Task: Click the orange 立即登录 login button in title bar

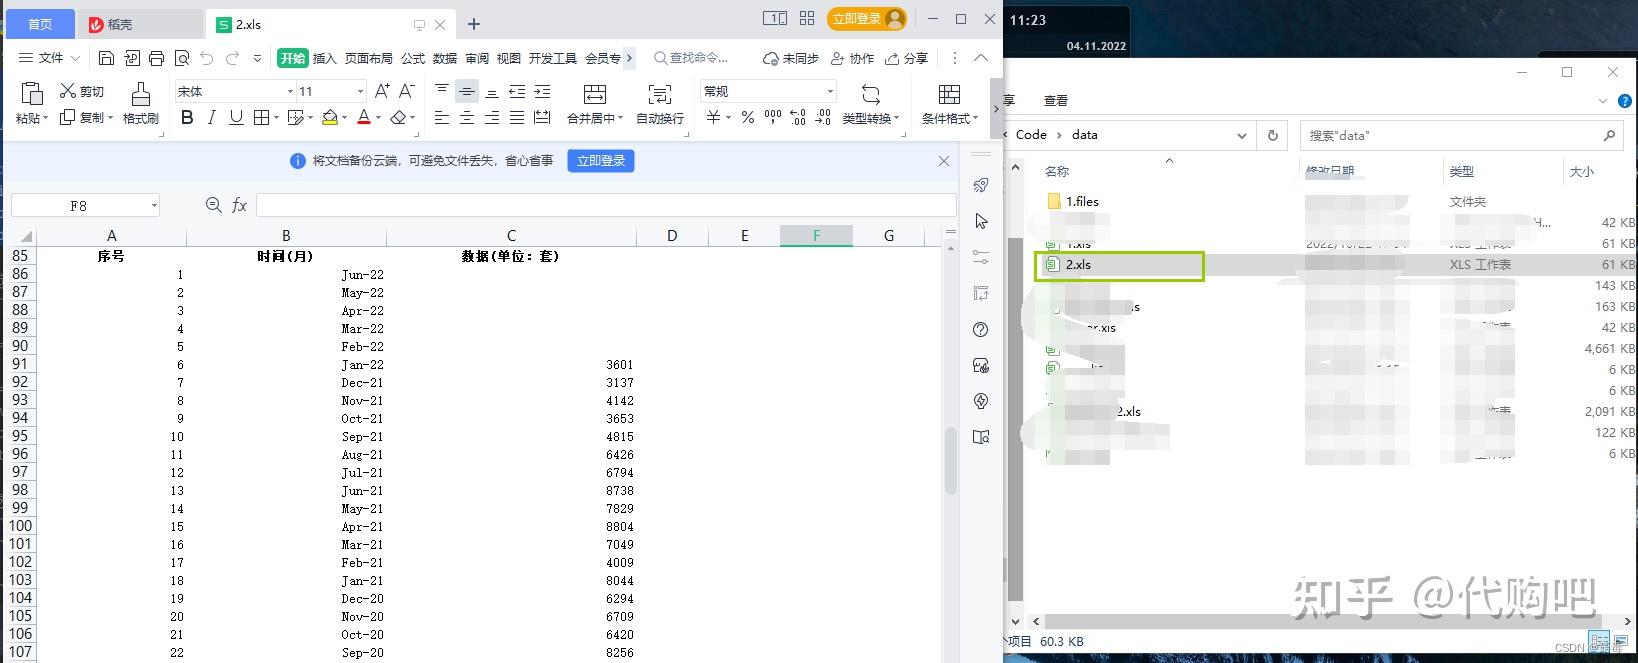Action: pos(867,18)
